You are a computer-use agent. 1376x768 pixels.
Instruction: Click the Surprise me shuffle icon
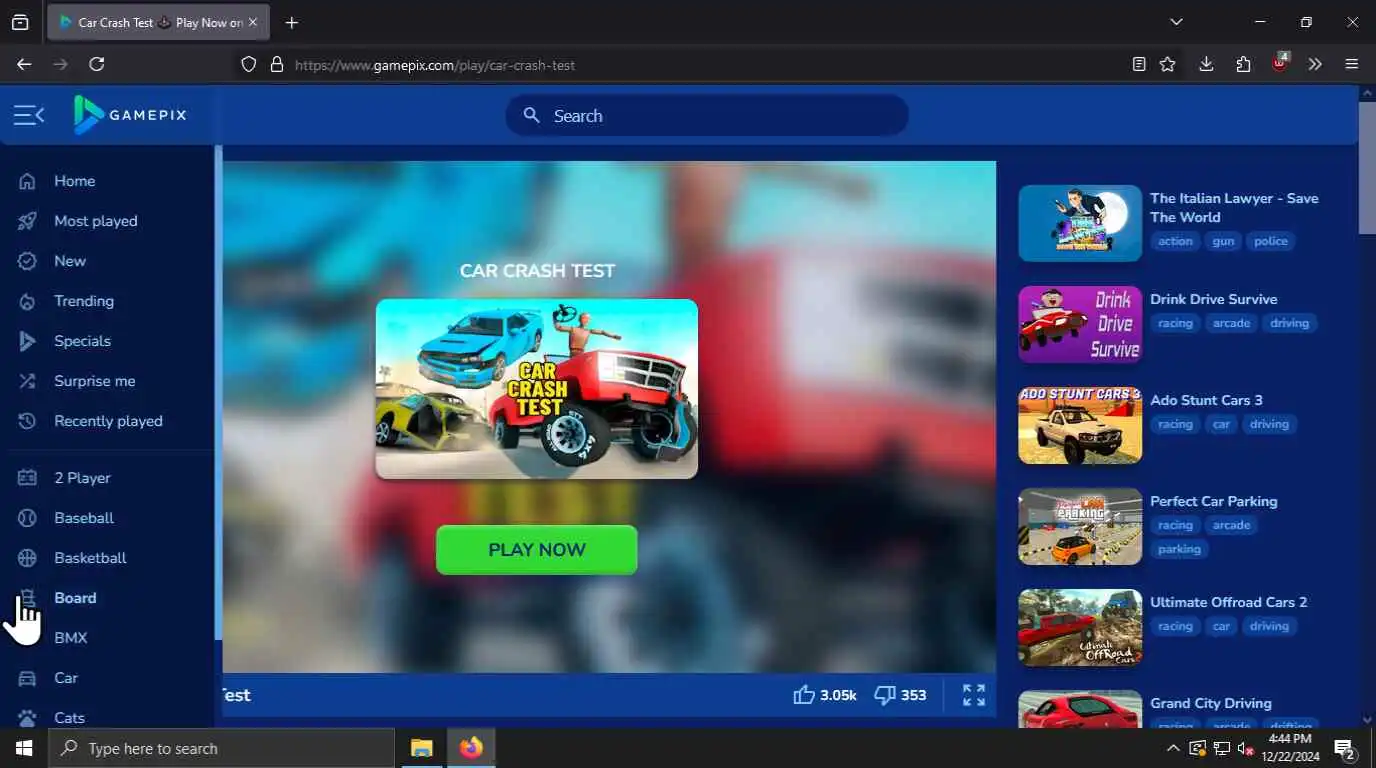pos(27,381)
